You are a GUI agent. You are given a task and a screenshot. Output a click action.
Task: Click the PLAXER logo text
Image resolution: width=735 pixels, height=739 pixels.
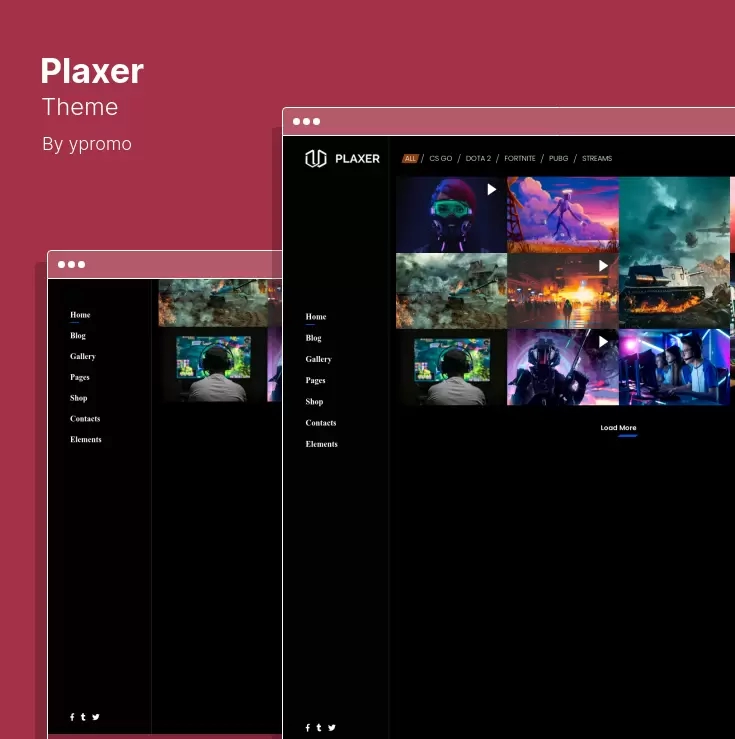point(357,159)
